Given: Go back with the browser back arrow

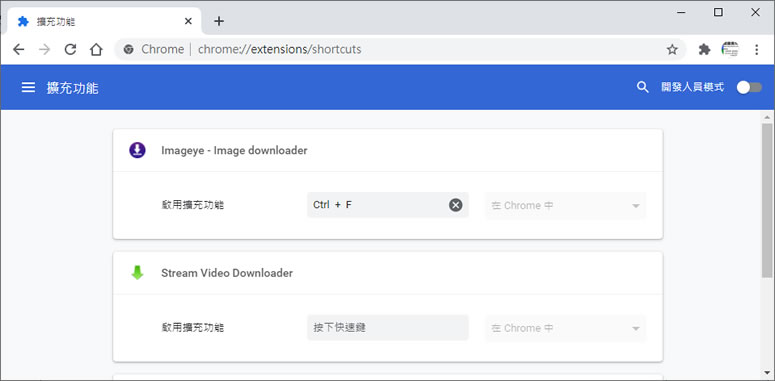Looking at the screenshot, I should (19, 49).
